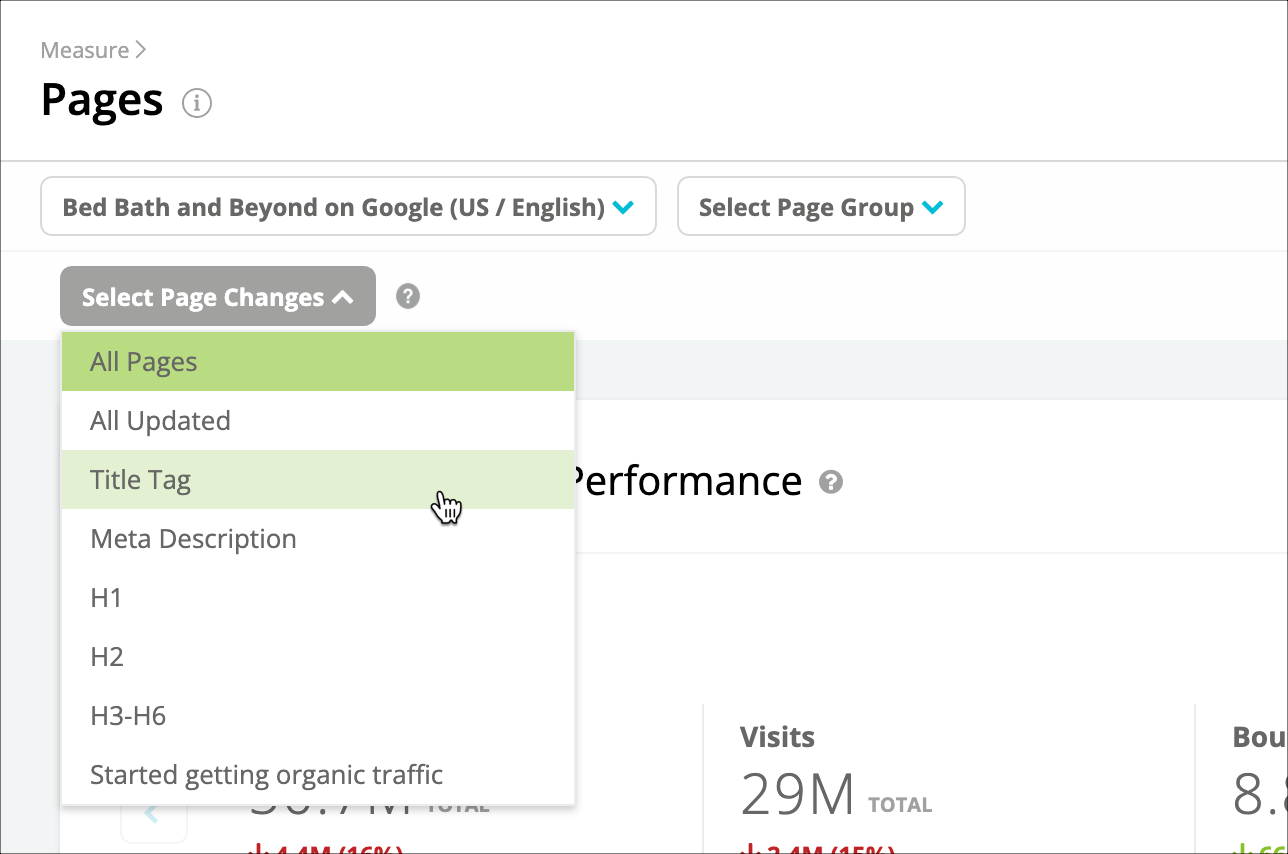Select the H3-H6 option
The image size is (1288, 854).
(x=318, y=716)
